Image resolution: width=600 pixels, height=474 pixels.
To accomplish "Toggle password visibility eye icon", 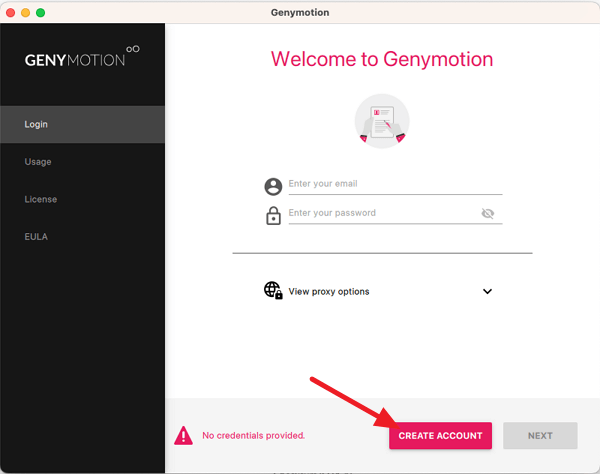I will coord(488,213).
